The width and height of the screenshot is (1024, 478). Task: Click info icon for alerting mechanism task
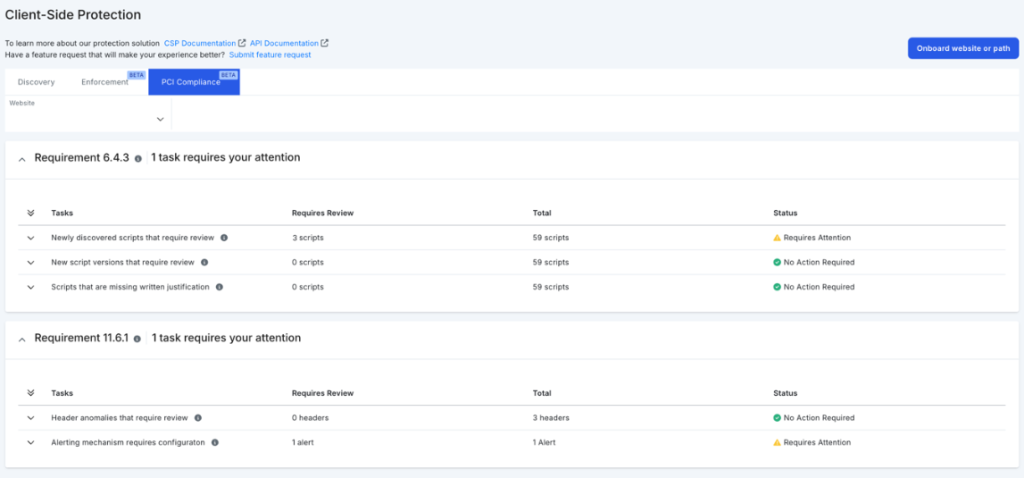click(215, 443)
